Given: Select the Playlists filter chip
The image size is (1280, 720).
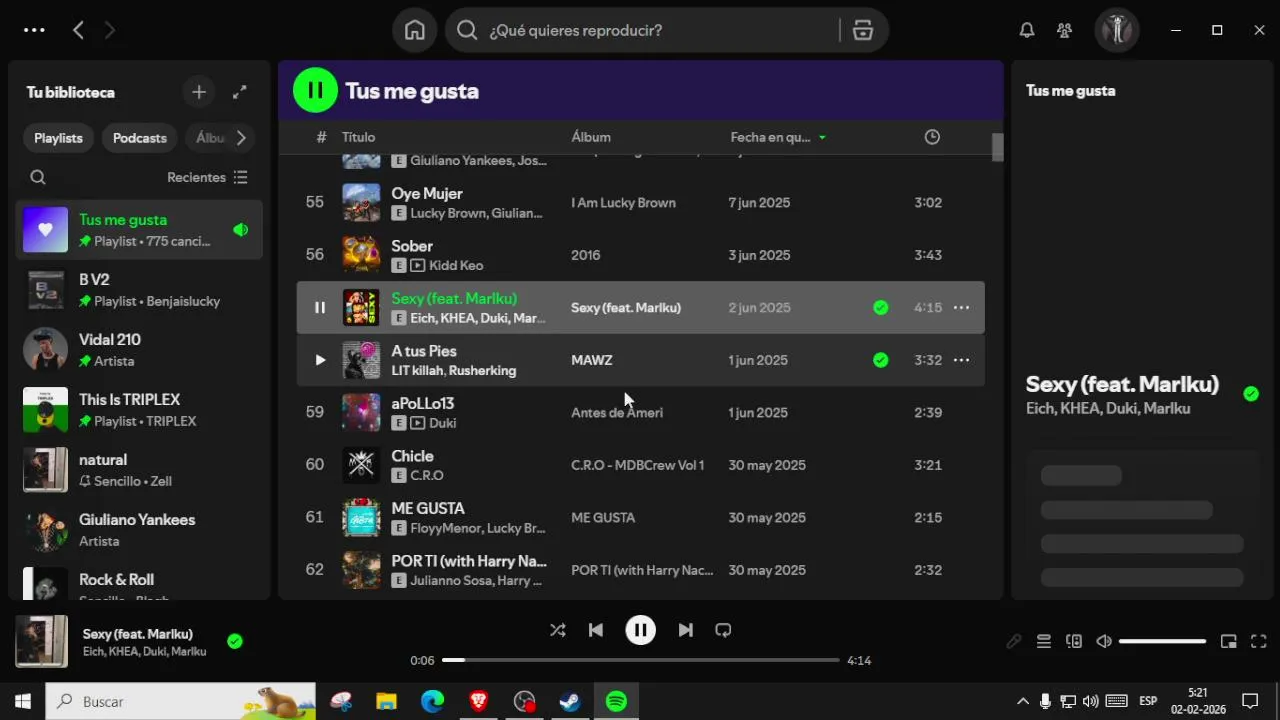Looking at the screenshot, I should [59, 138].
